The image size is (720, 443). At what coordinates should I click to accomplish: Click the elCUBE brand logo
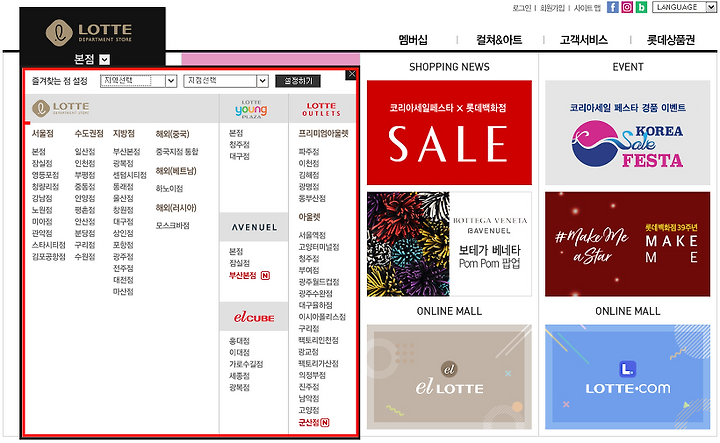click(x=254, y=317)
